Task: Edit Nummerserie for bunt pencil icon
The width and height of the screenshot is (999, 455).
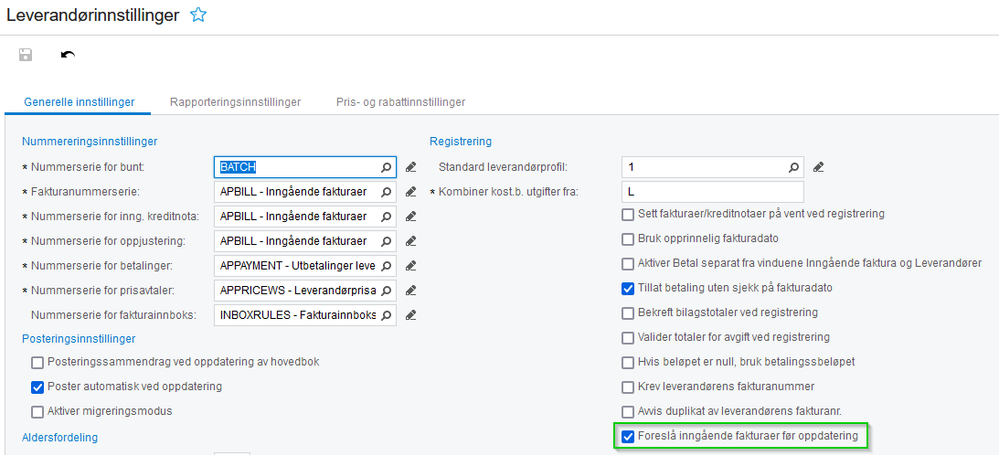Action: [x=411, y=167]
